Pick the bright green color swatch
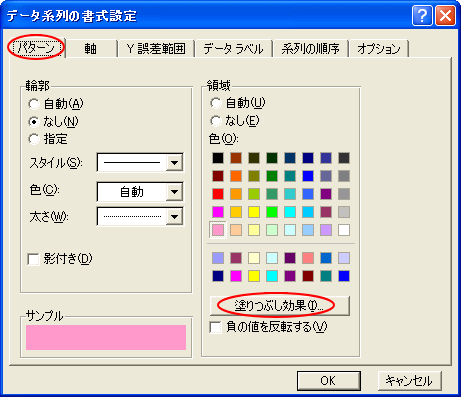The height and width of the screenshot is (397, 461). tap(272, 212)
